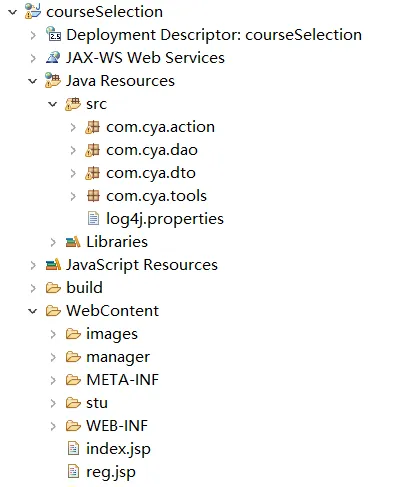Viewport: 420px width, 487px height.
Task: Click the courseSelection project icon
Action: point(33,11)
